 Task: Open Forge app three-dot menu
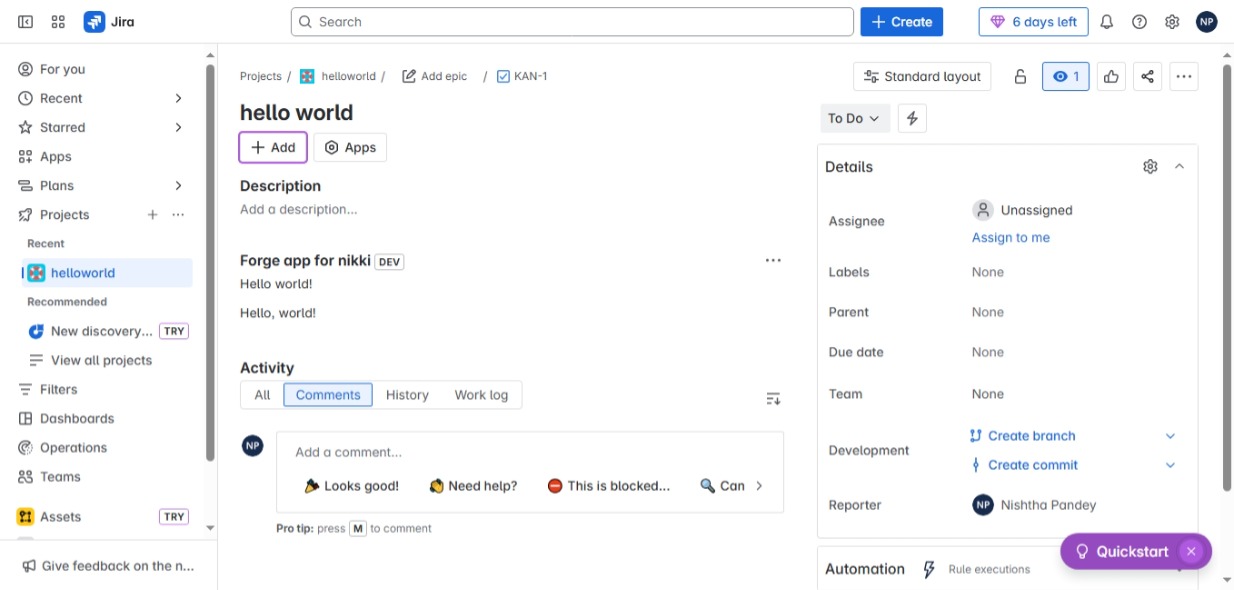pos(773,260)
